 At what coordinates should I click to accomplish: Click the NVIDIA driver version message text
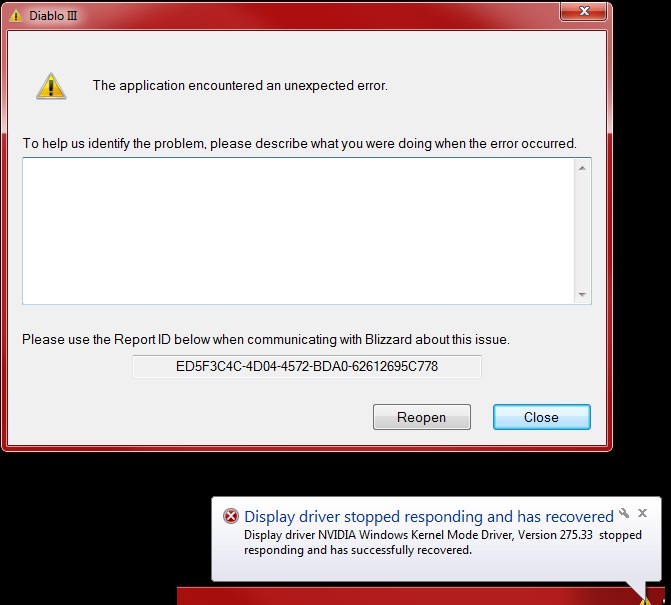(442, 543)
